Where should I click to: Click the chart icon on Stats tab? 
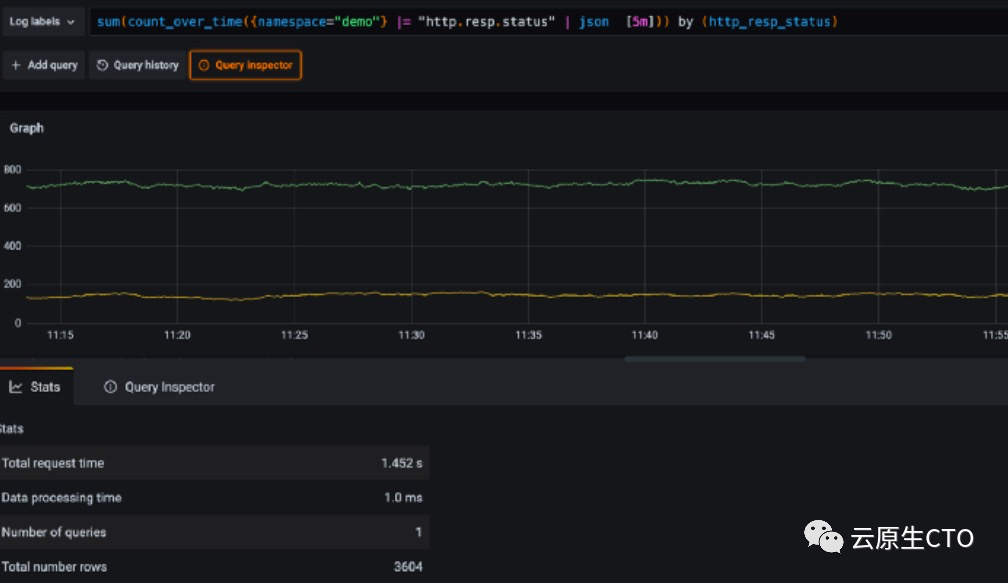point(16,387)
